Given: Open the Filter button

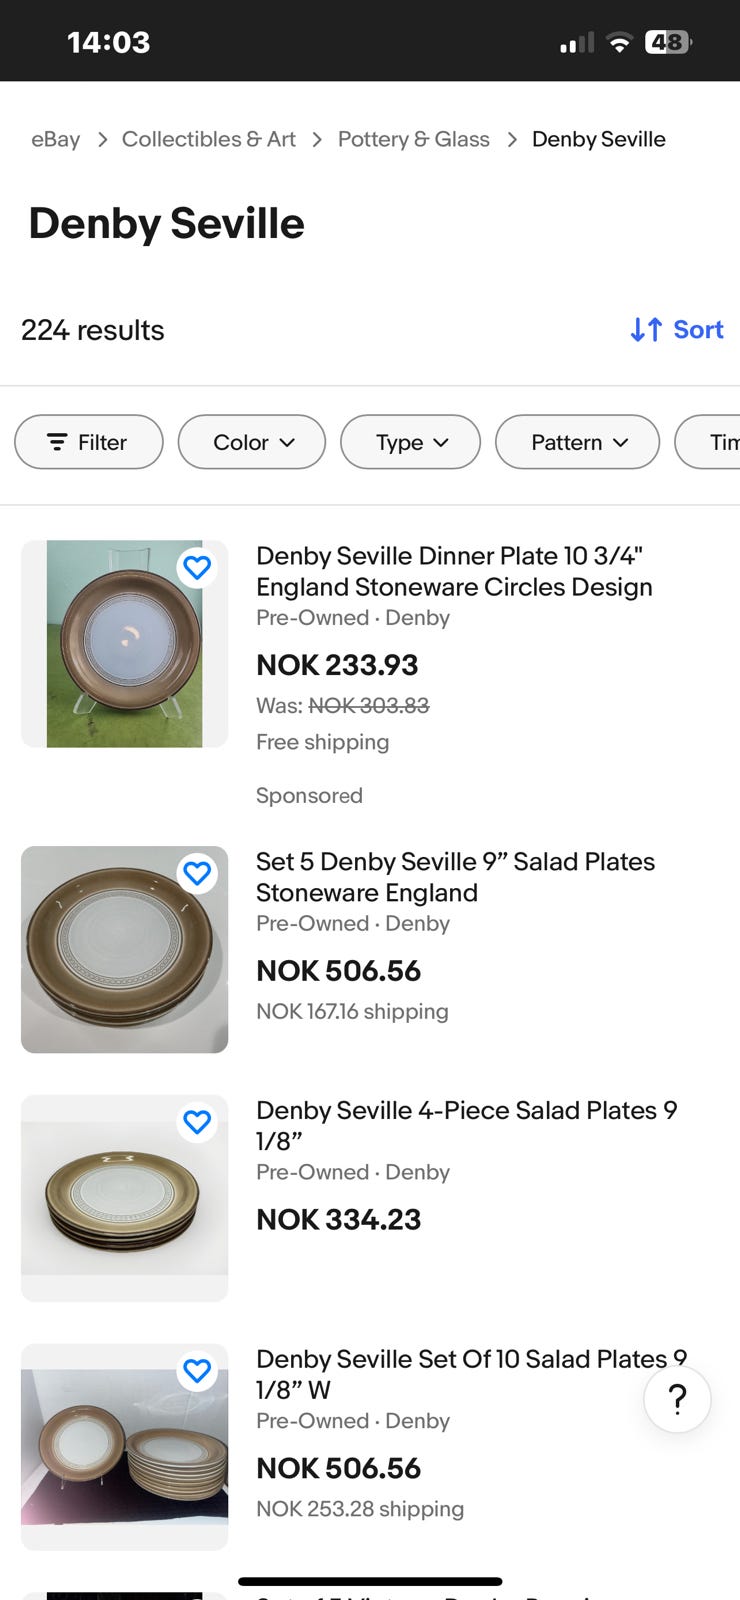Looking at the screenshot, I should 89,442.
